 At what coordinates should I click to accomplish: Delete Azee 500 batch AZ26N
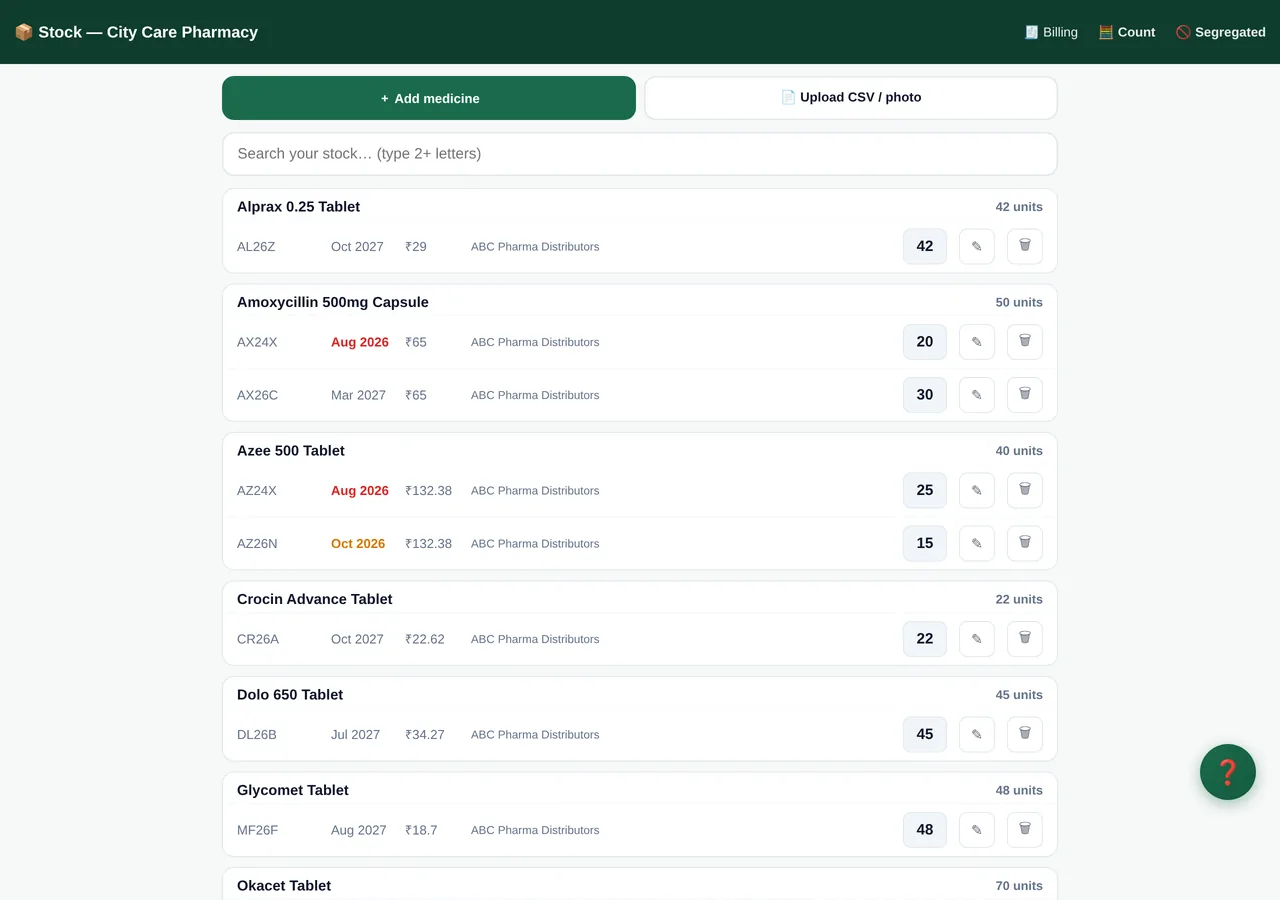click(1025, 544)
